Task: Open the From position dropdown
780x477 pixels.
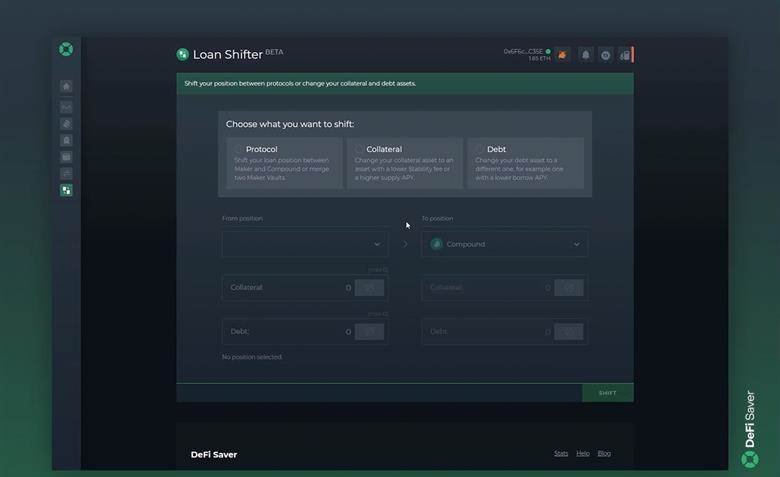Action: click(304, 244)
